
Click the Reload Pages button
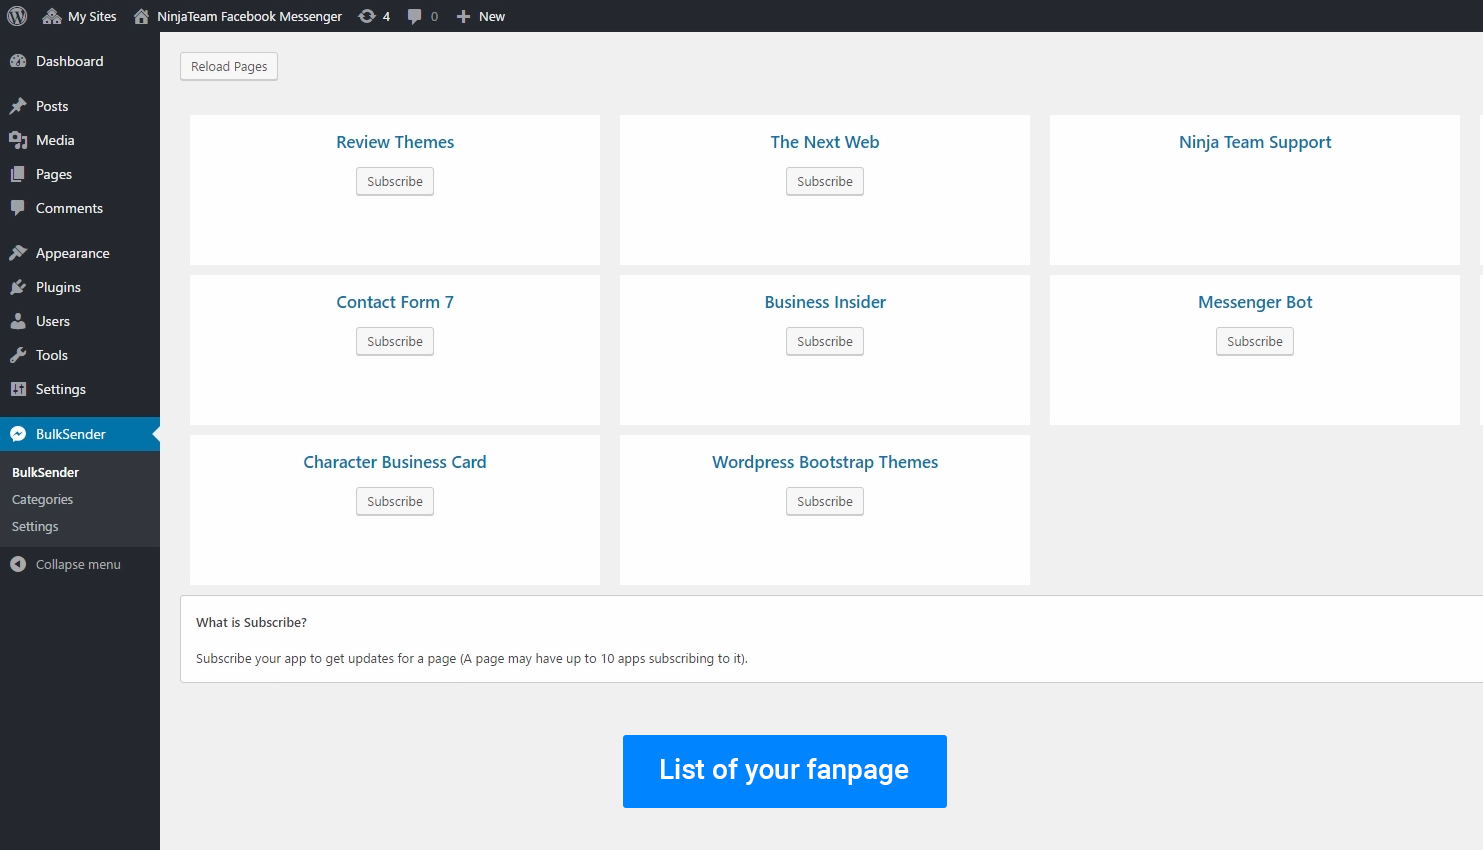[228, 66]
